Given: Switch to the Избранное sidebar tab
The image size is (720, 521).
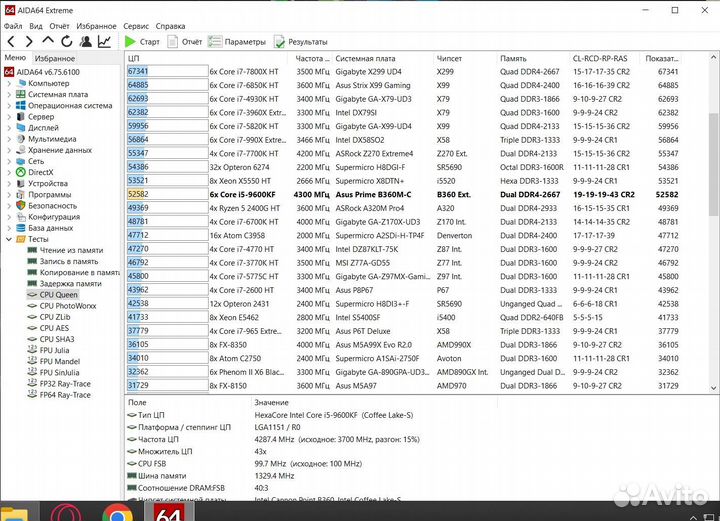Looking at the screenshot, I should point(55,58).
